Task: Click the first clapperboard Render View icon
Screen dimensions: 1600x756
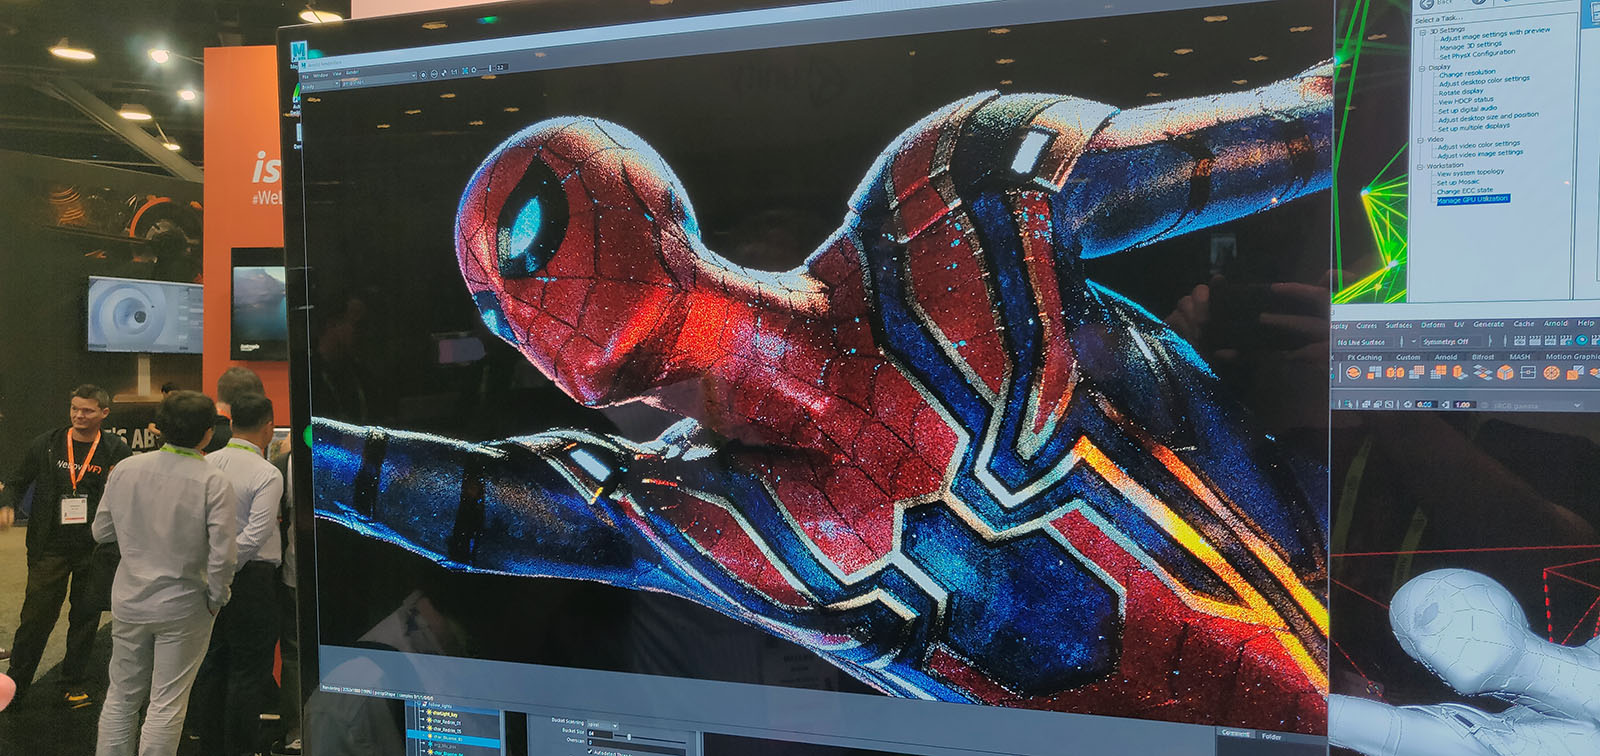Action: coord(1520,340)
